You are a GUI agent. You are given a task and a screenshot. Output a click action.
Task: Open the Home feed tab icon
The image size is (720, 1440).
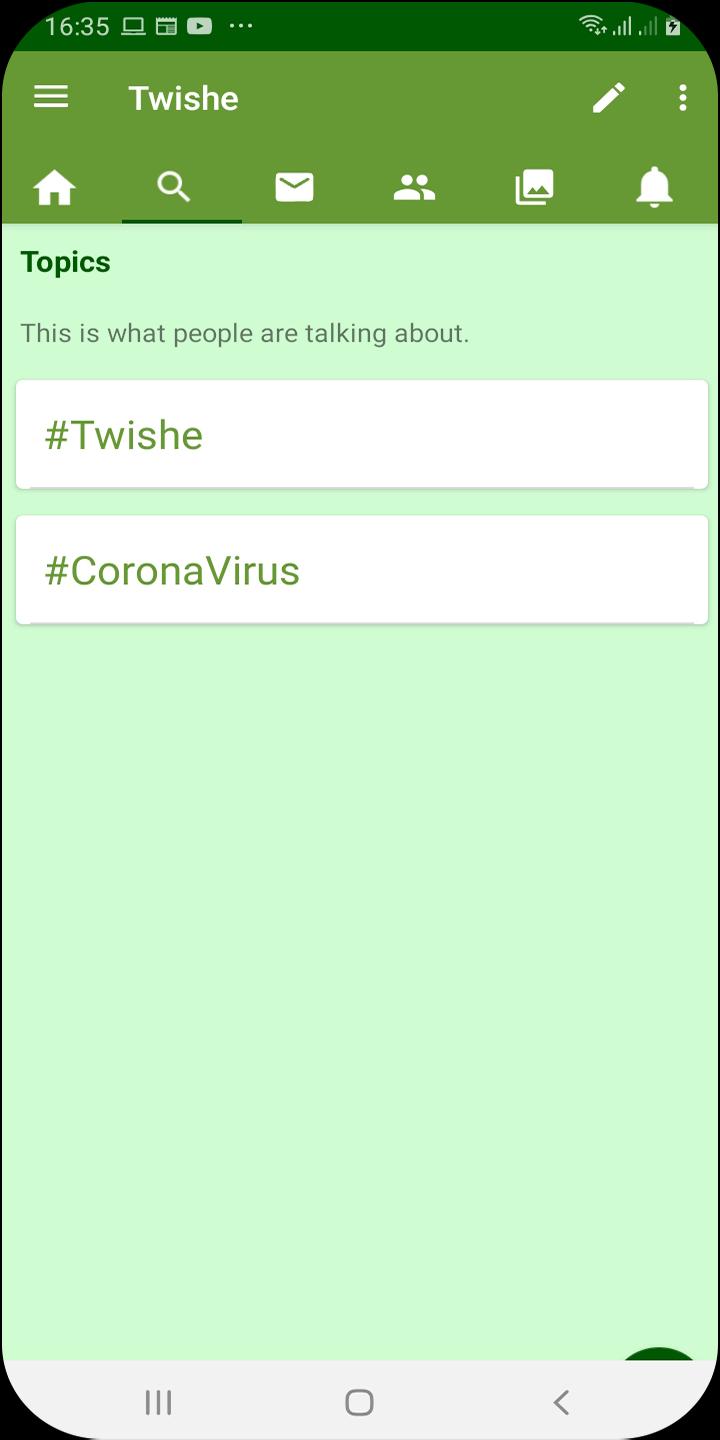[55, 187]
